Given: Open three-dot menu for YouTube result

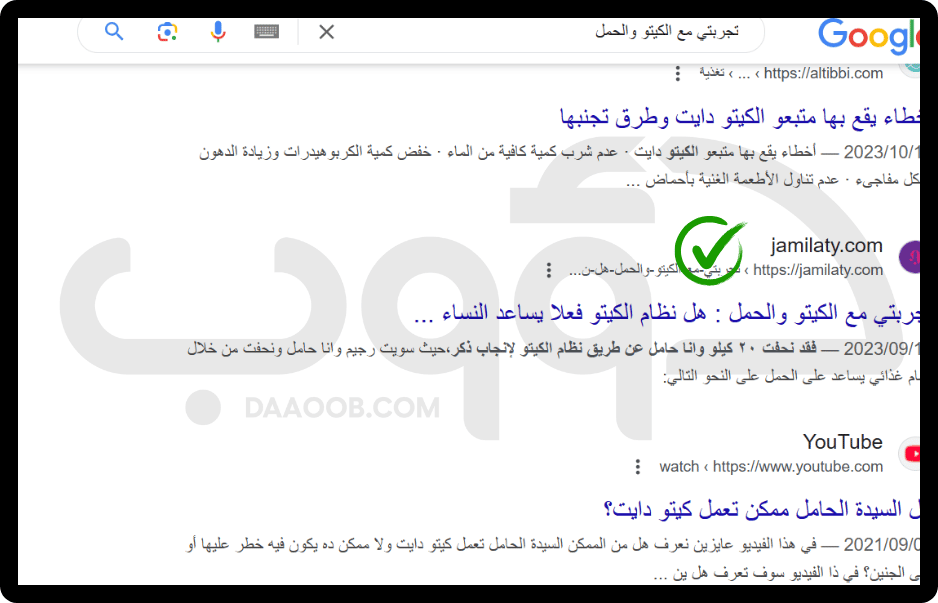Looking at the screenshot, I should coord(637,467).
